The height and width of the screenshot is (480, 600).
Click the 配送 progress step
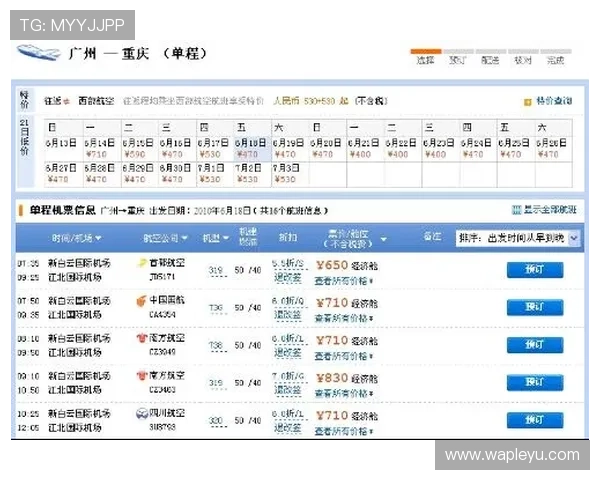(x=490, y=57)
